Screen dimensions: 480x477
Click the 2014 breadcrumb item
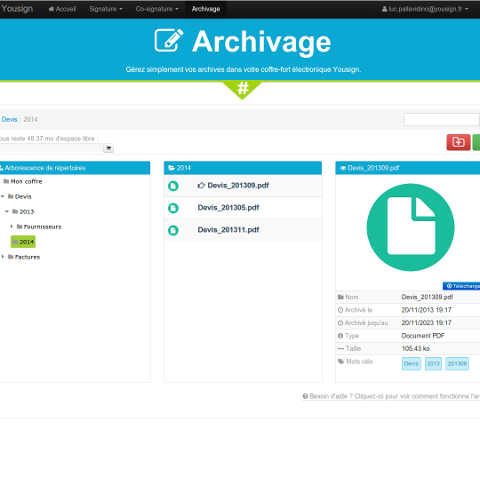coord(30,119)
